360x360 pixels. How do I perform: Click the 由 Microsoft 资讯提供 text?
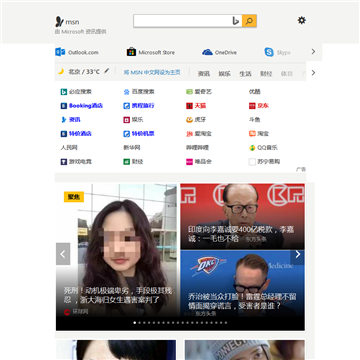(81, 32)
